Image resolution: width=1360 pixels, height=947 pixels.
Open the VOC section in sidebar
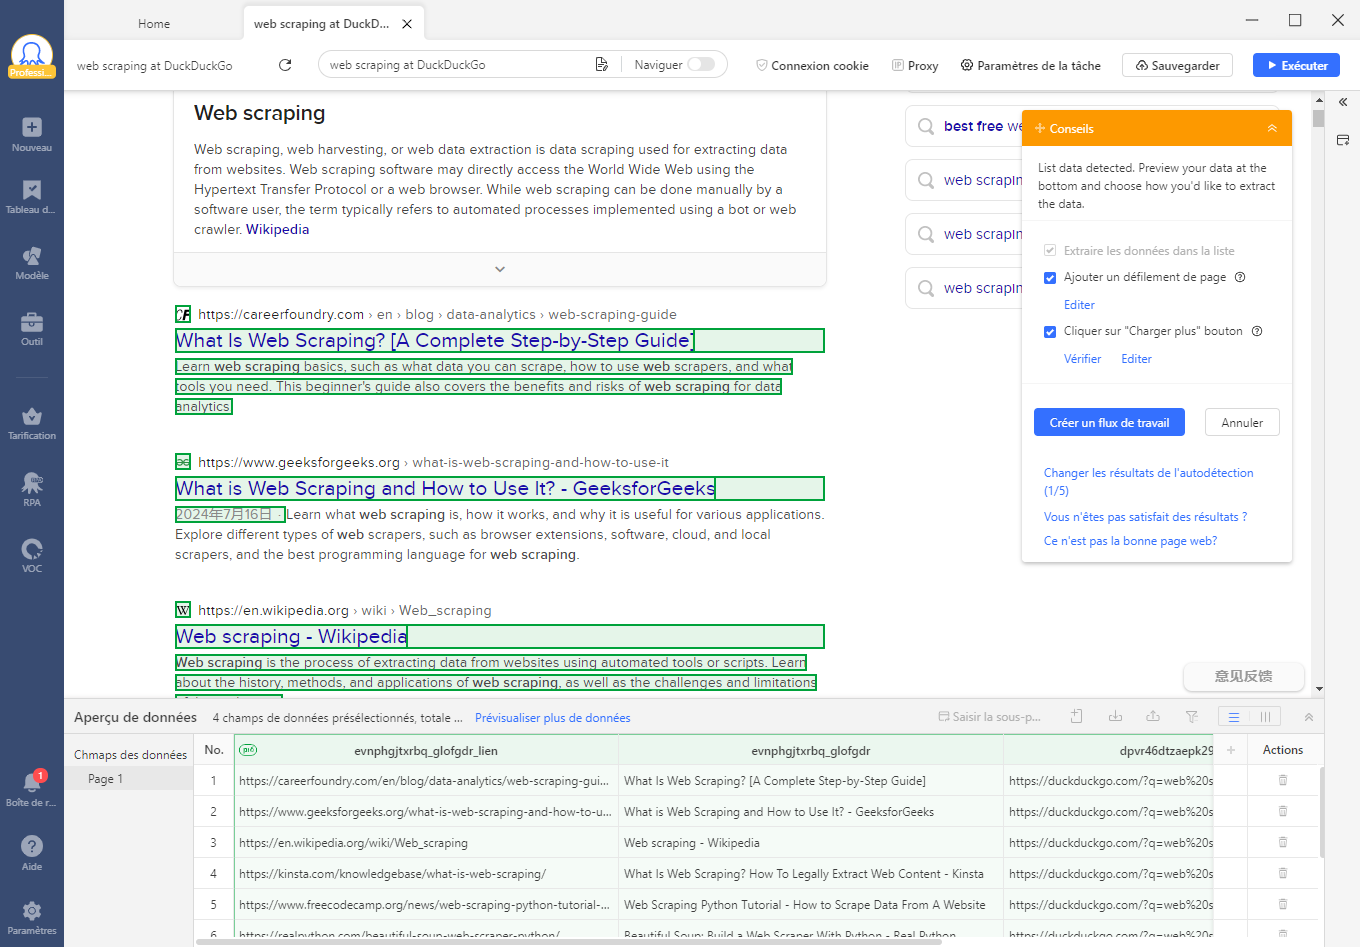32,556
